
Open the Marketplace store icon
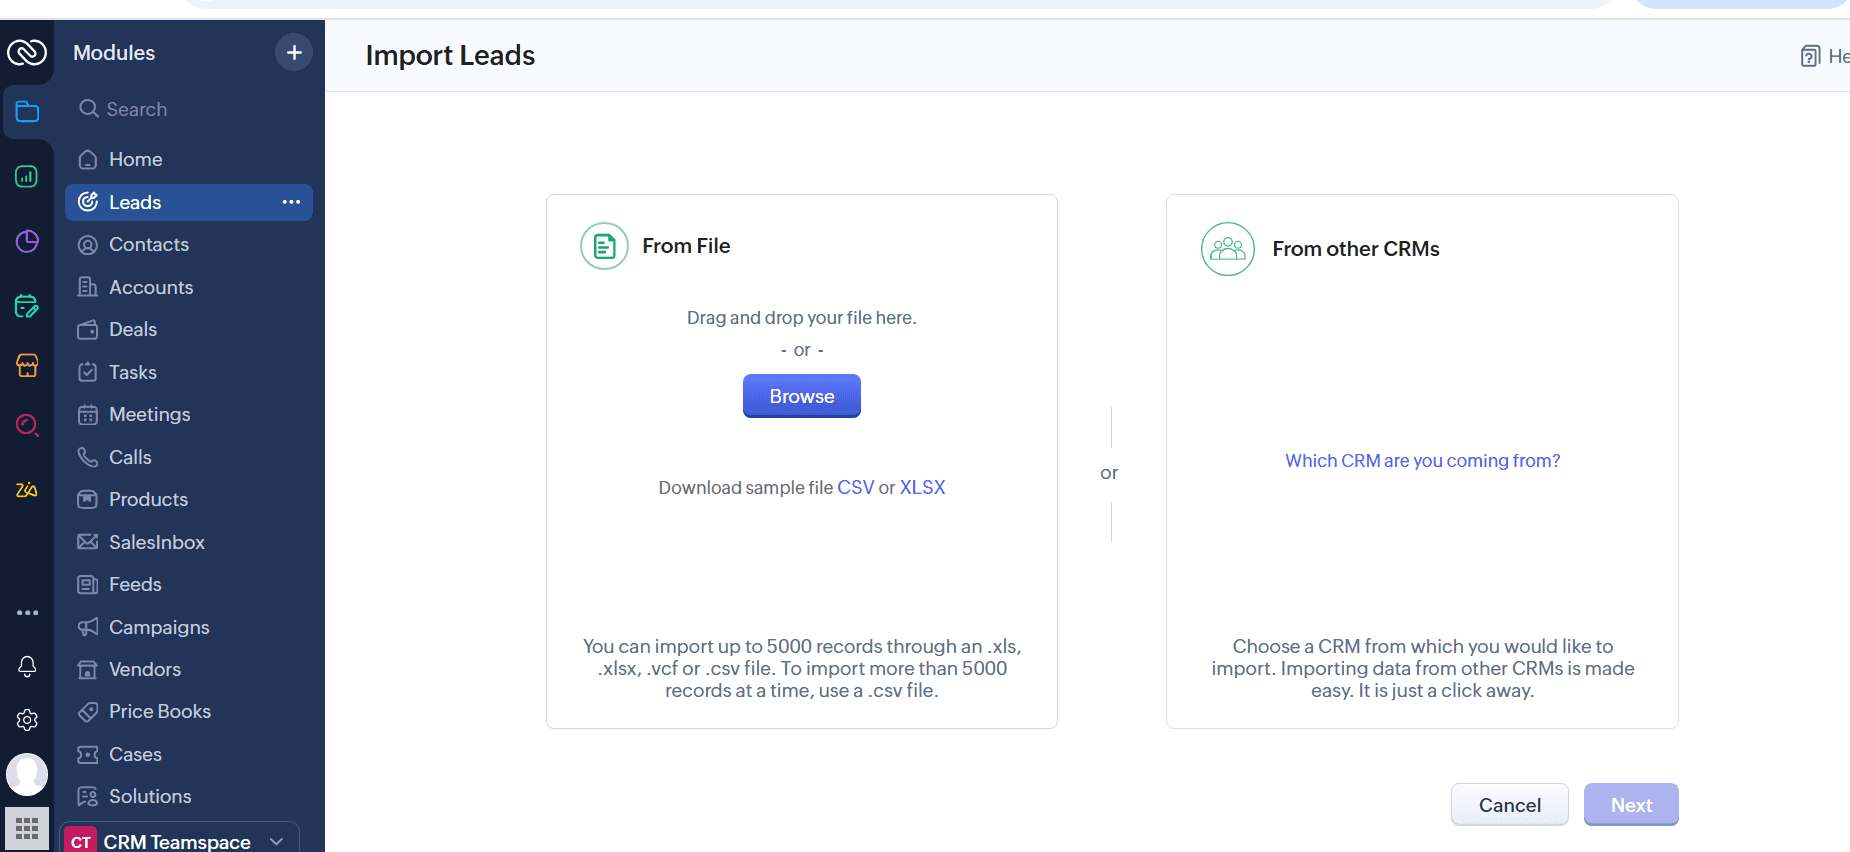(26, 365)
